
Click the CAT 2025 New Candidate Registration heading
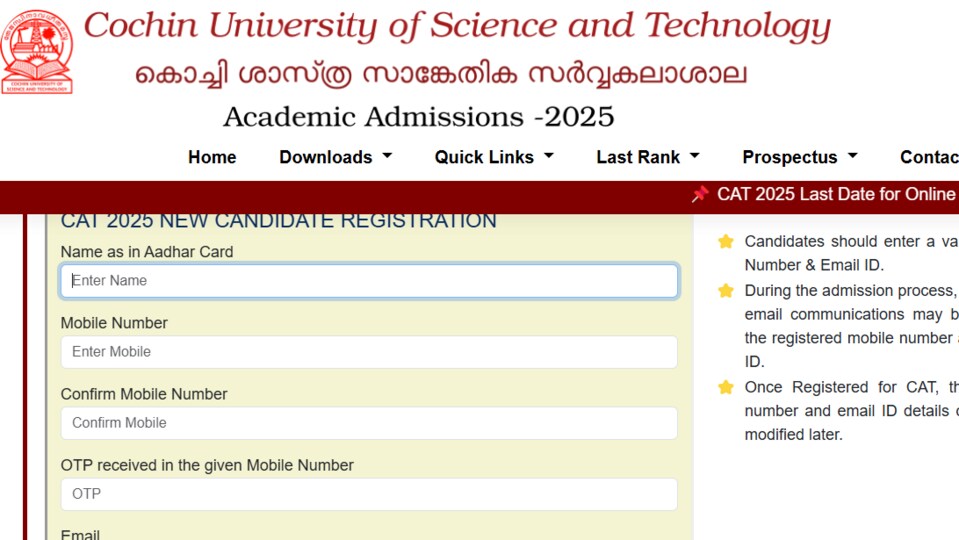tap(278, 221)
